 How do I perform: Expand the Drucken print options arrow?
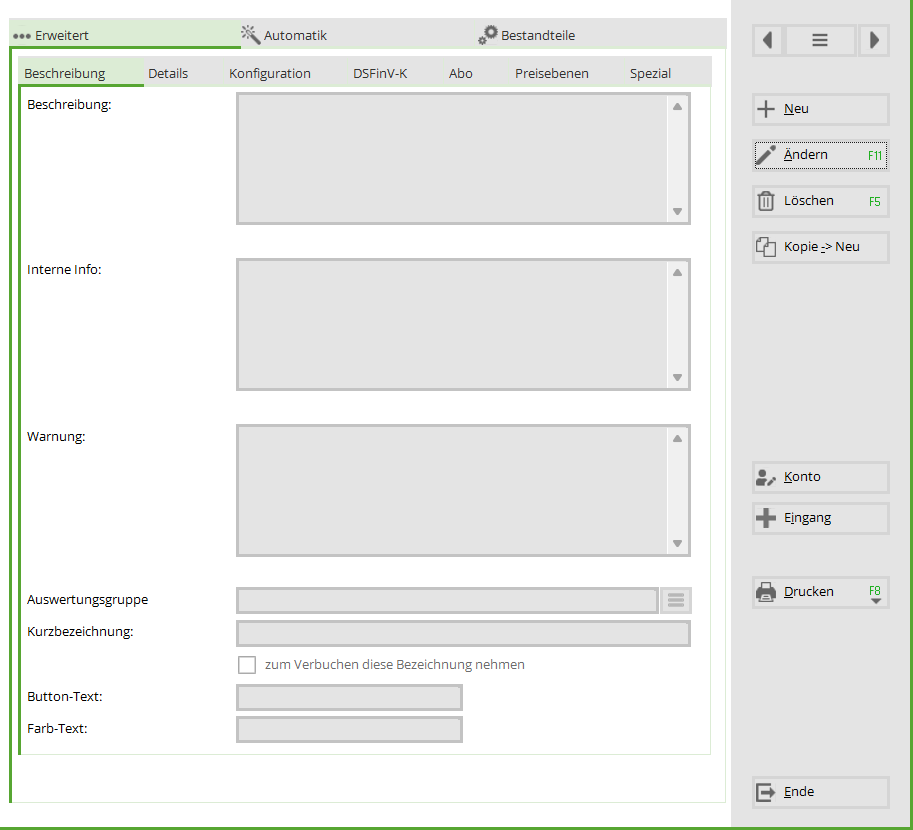[875, 601]
